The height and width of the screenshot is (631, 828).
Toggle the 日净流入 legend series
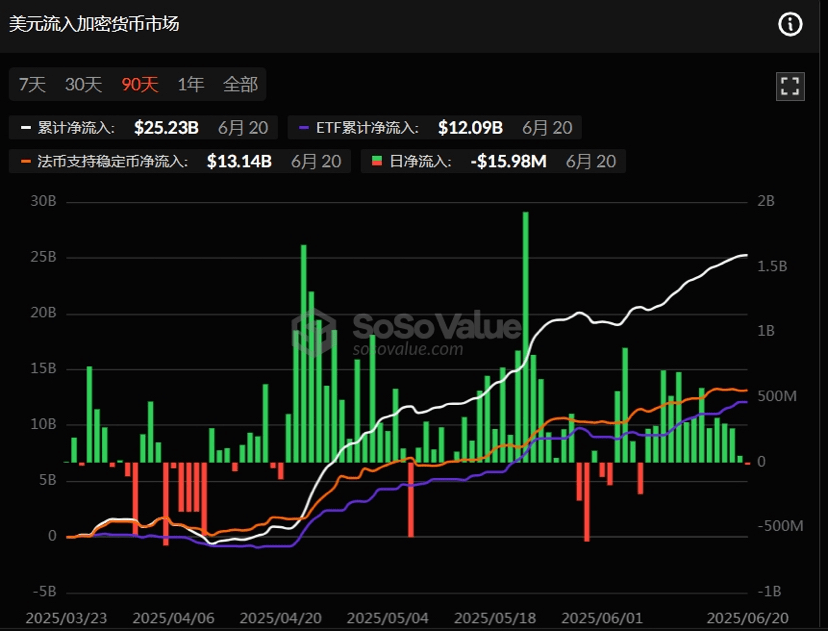pos(493,161)
